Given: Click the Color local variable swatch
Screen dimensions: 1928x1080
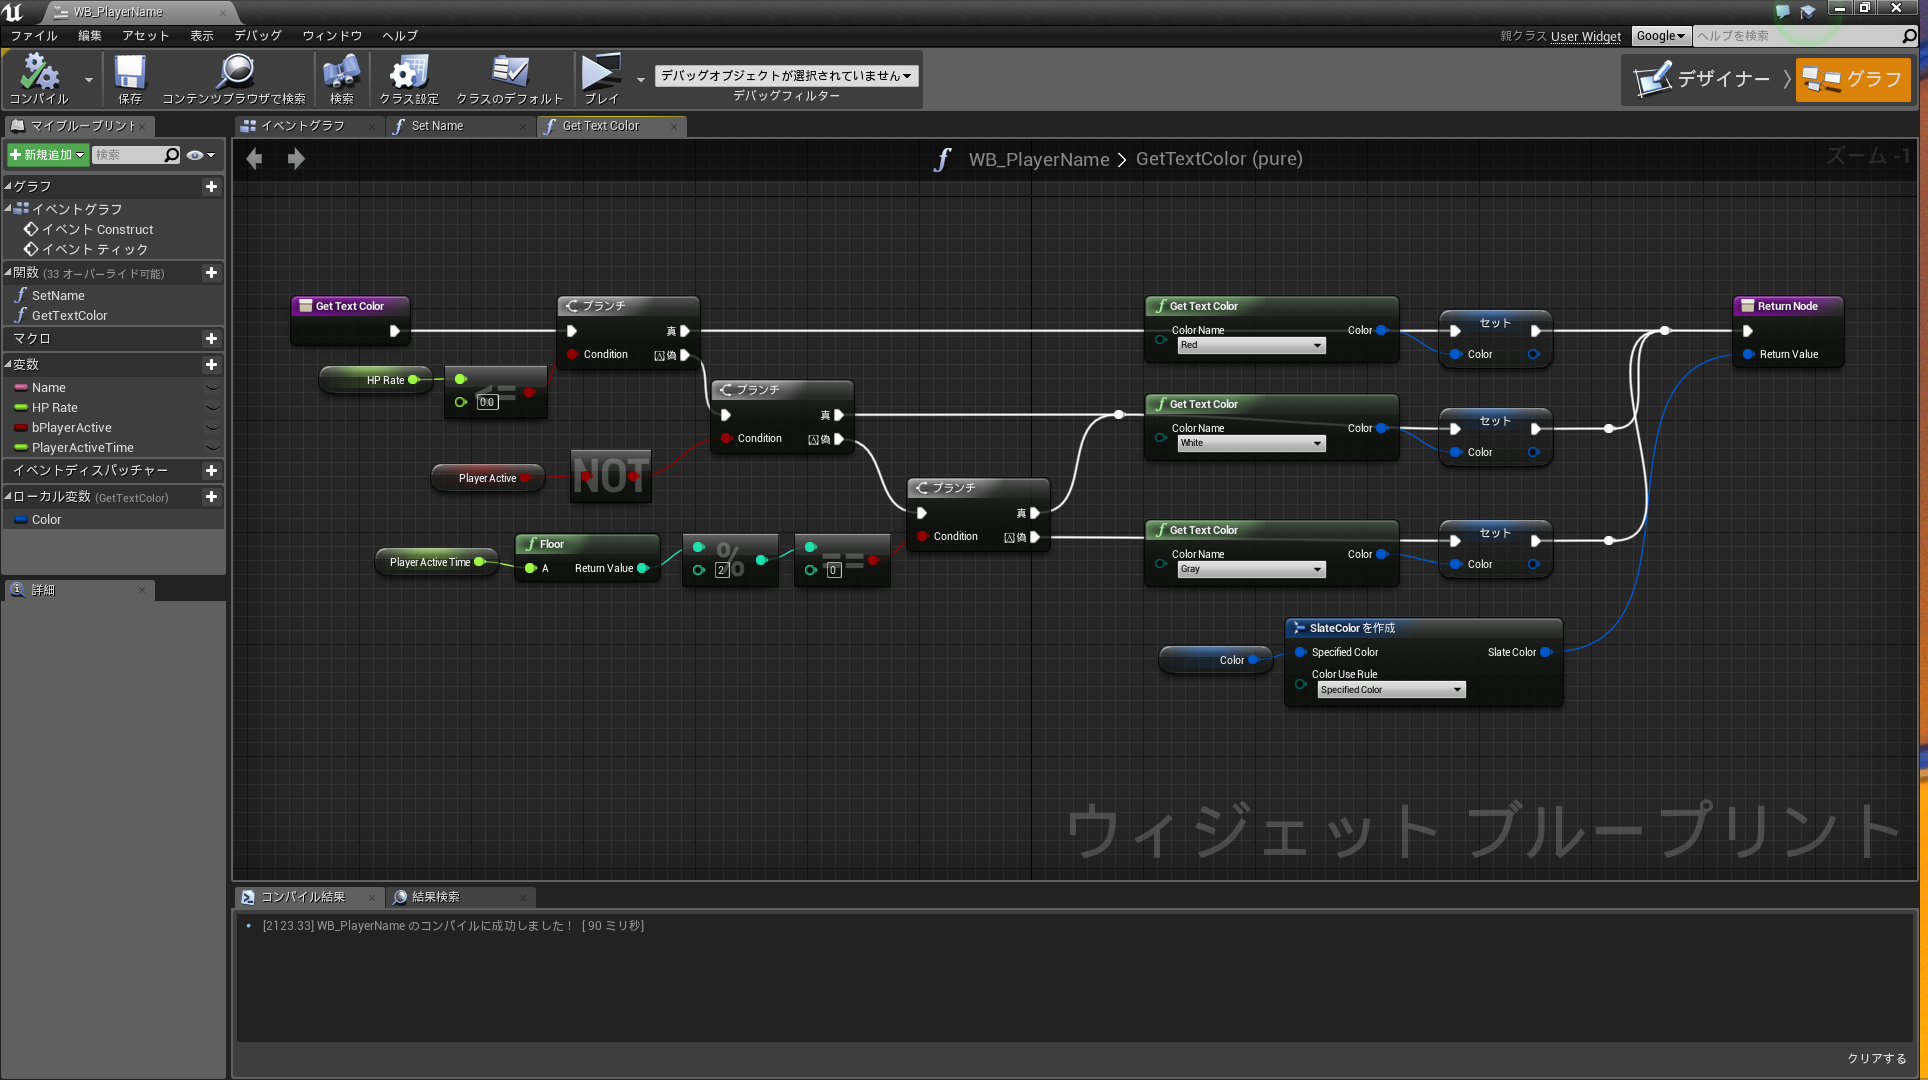Looking at the screenshot, I should [x=21, y=520].
